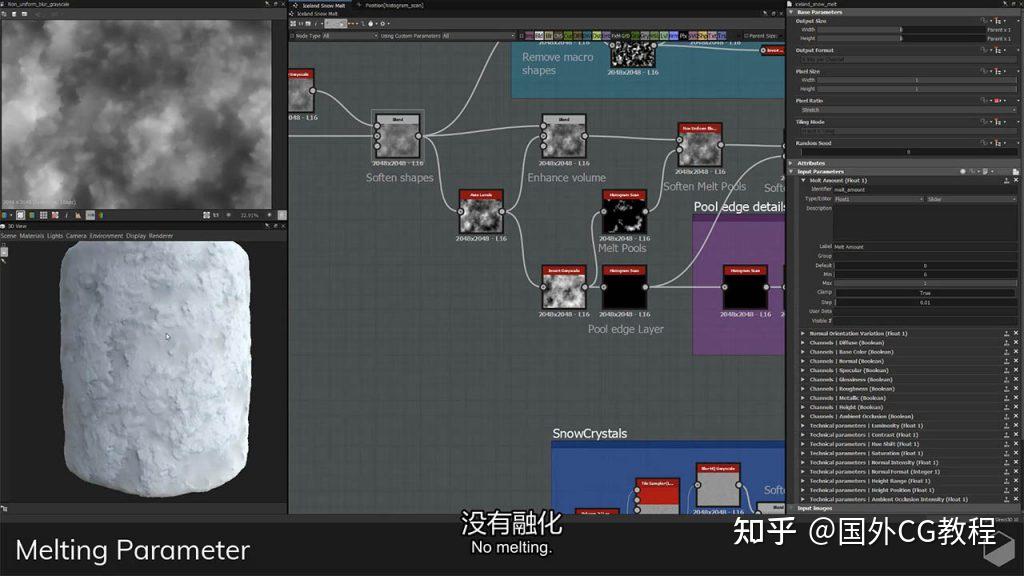Click the Blur HQ Grayscale node
This screenshot has width=1024, height=576.
[718, 485]
